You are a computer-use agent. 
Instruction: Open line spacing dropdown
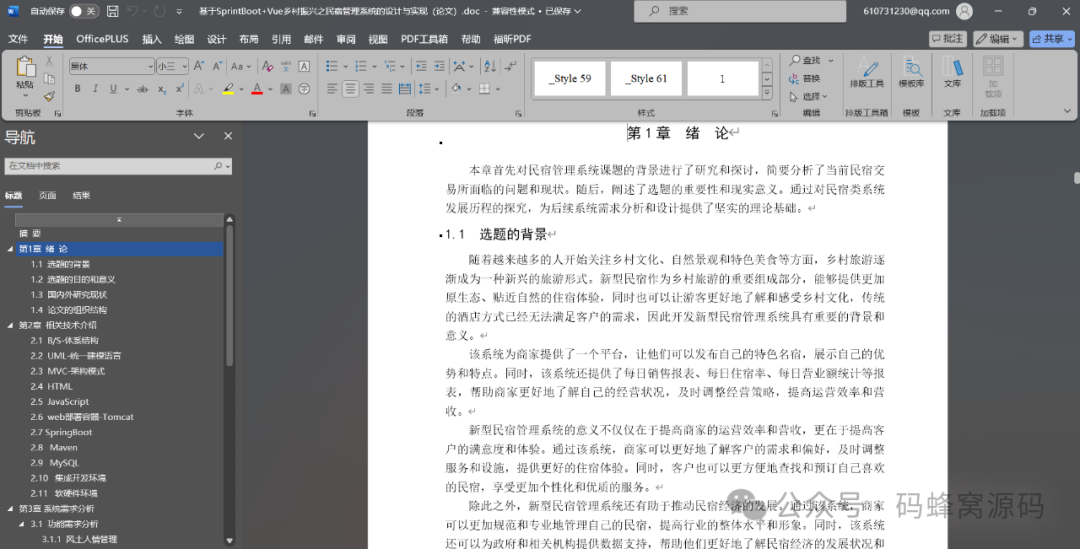click(x=428, y=89)
